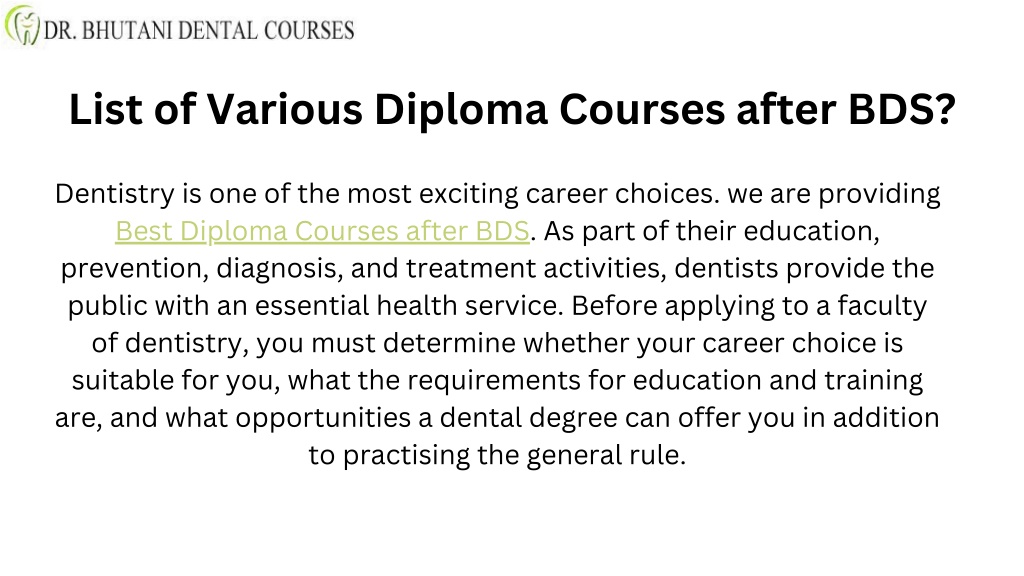Click the green tooth logo icon
The width and height of the screenshot is (1024, 576).
(22, 25)
